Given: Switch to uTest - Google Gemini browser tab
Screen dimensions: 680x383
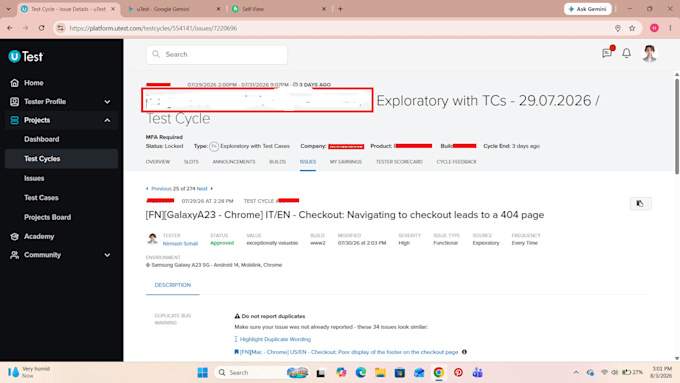Looking at the screenshot, I should click(x=173, y=9).
